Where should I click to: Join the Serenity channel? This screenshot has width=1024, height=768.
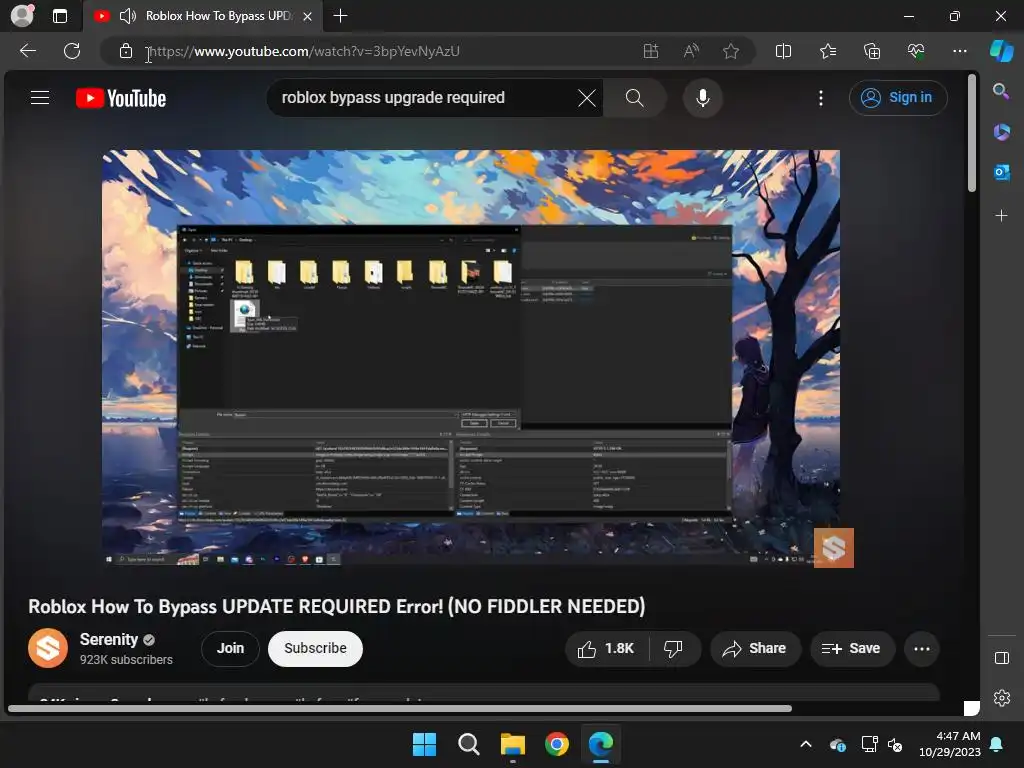(230, 648)
